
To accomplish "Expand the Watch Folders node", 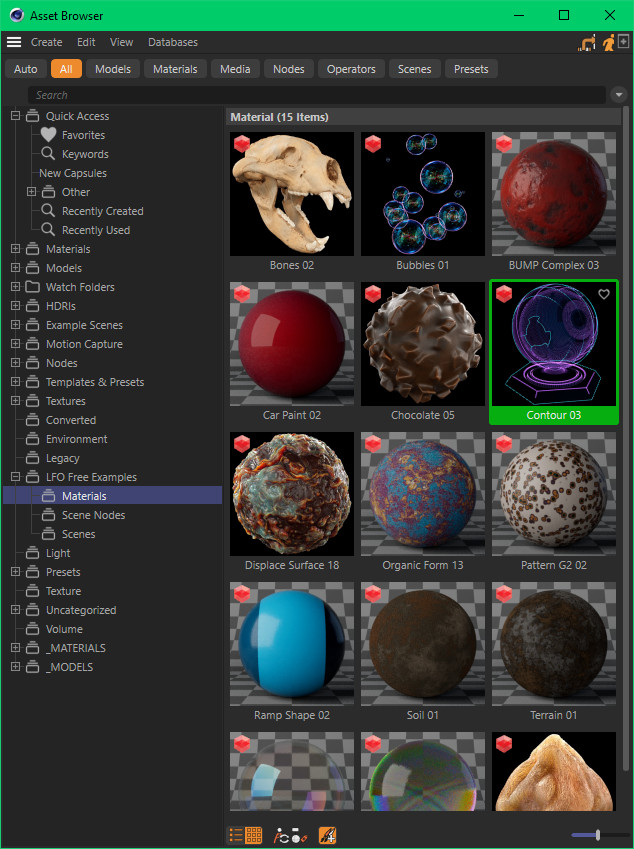I will (15, 286).
